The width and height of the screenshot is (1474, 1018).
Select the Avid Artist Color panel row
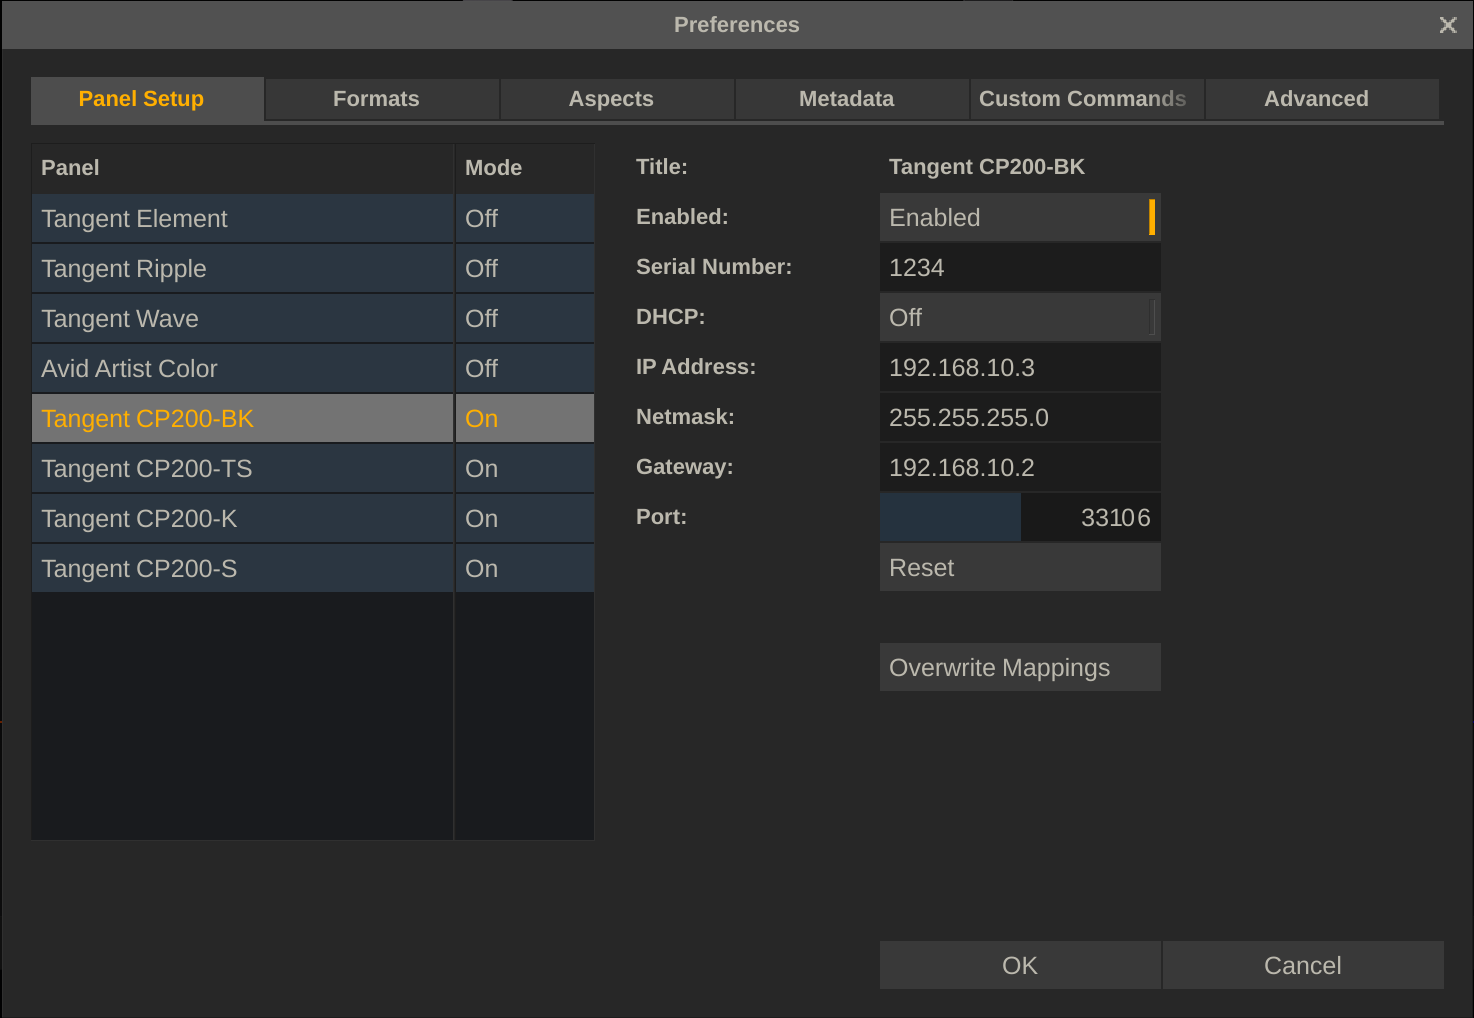243,368
